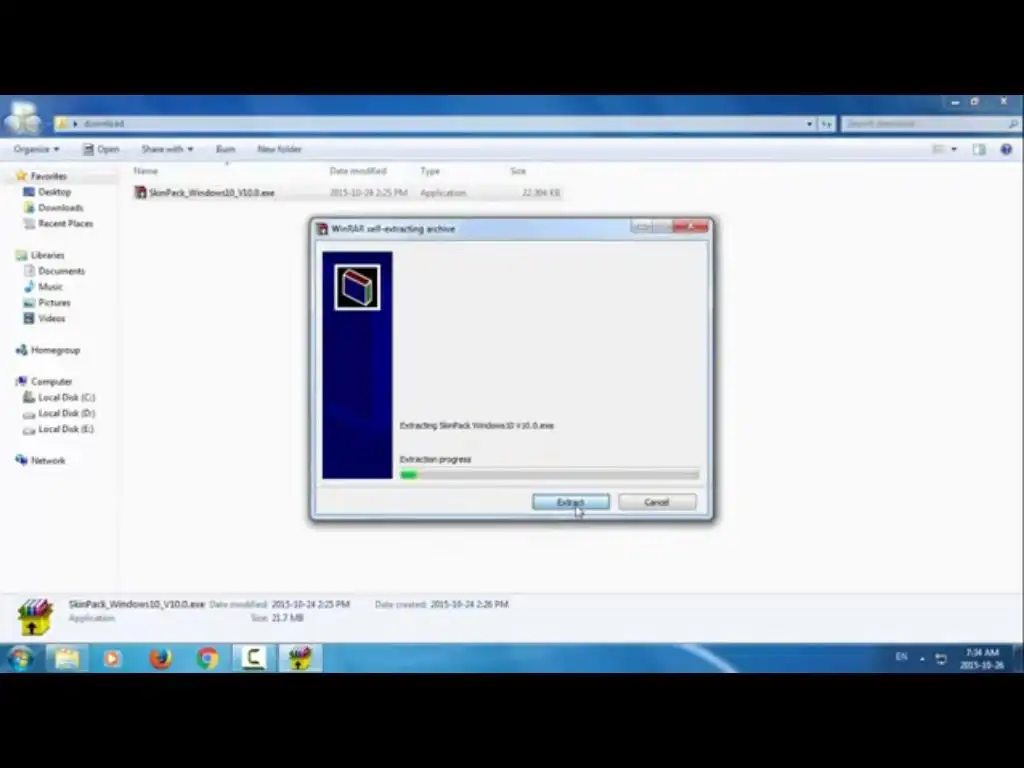Click the extraction progress bar
Viewport: 1024px width, 768px height.
click(549, 475)
